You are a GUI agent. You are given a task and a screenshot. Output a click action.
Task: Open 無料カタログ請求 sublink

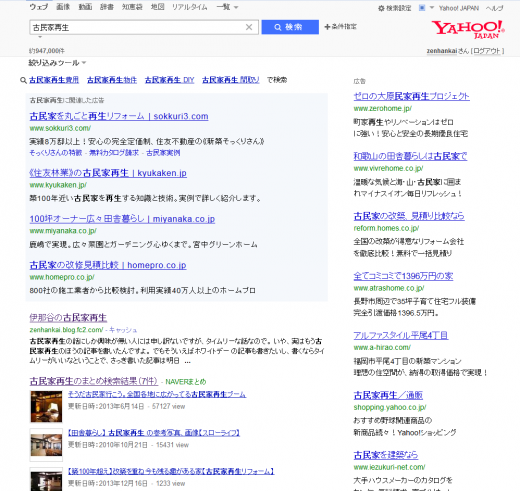tap(114, 153)
